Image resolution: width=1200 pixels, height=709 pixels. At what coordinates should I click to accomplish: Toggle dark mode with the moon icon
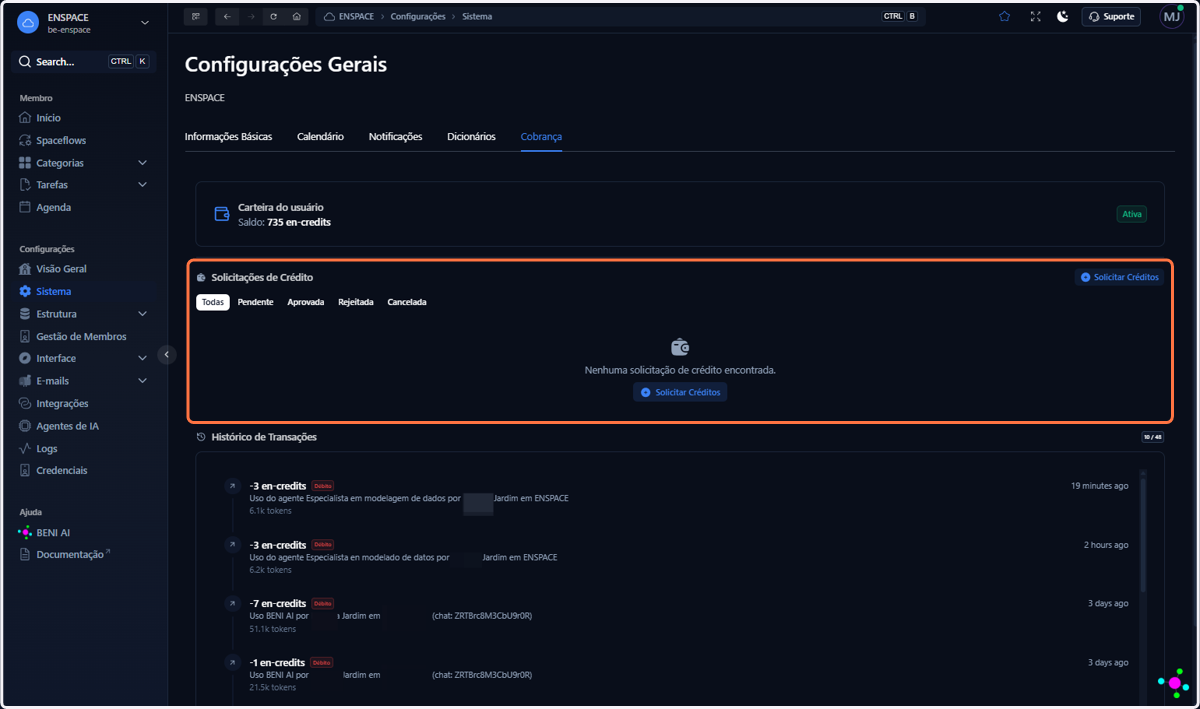tap(1063, 17)
